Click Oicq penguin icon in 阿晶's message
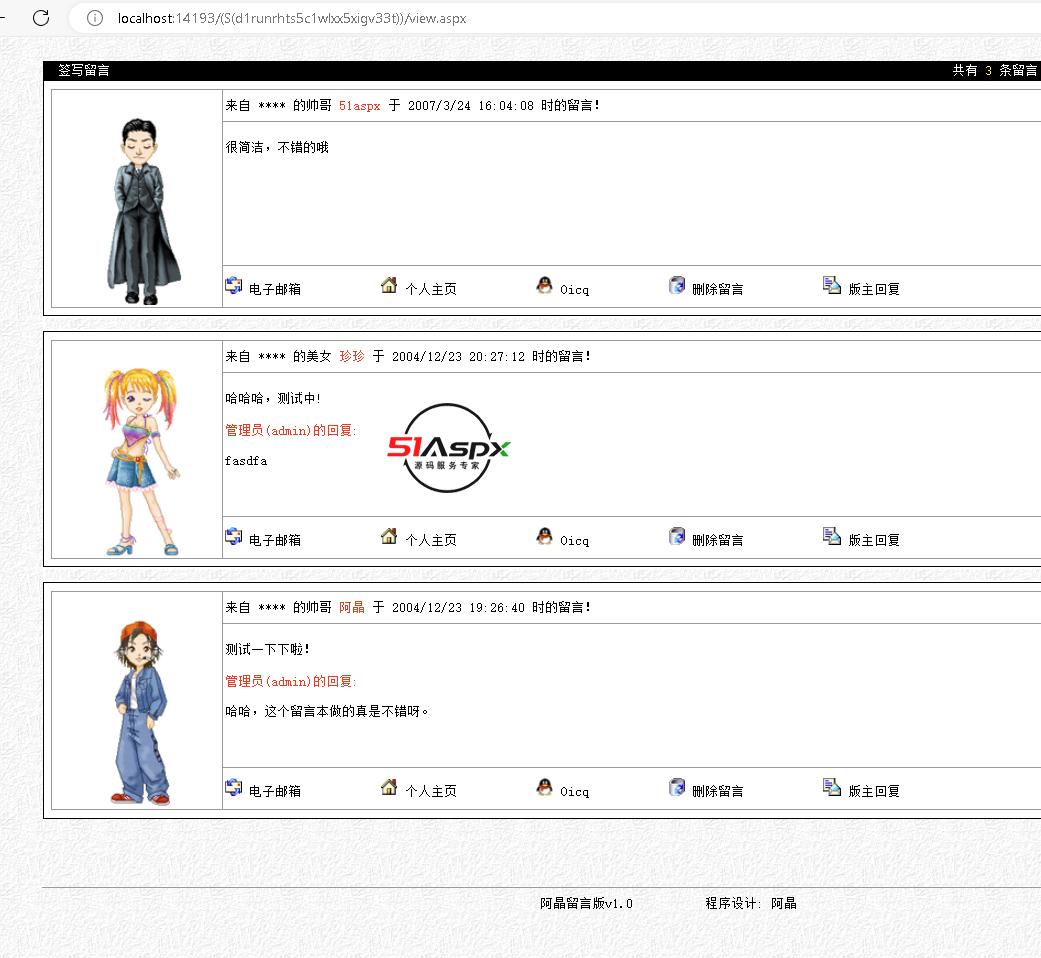Viewport: 1041px width, 958px height. (x=544, y=788)
